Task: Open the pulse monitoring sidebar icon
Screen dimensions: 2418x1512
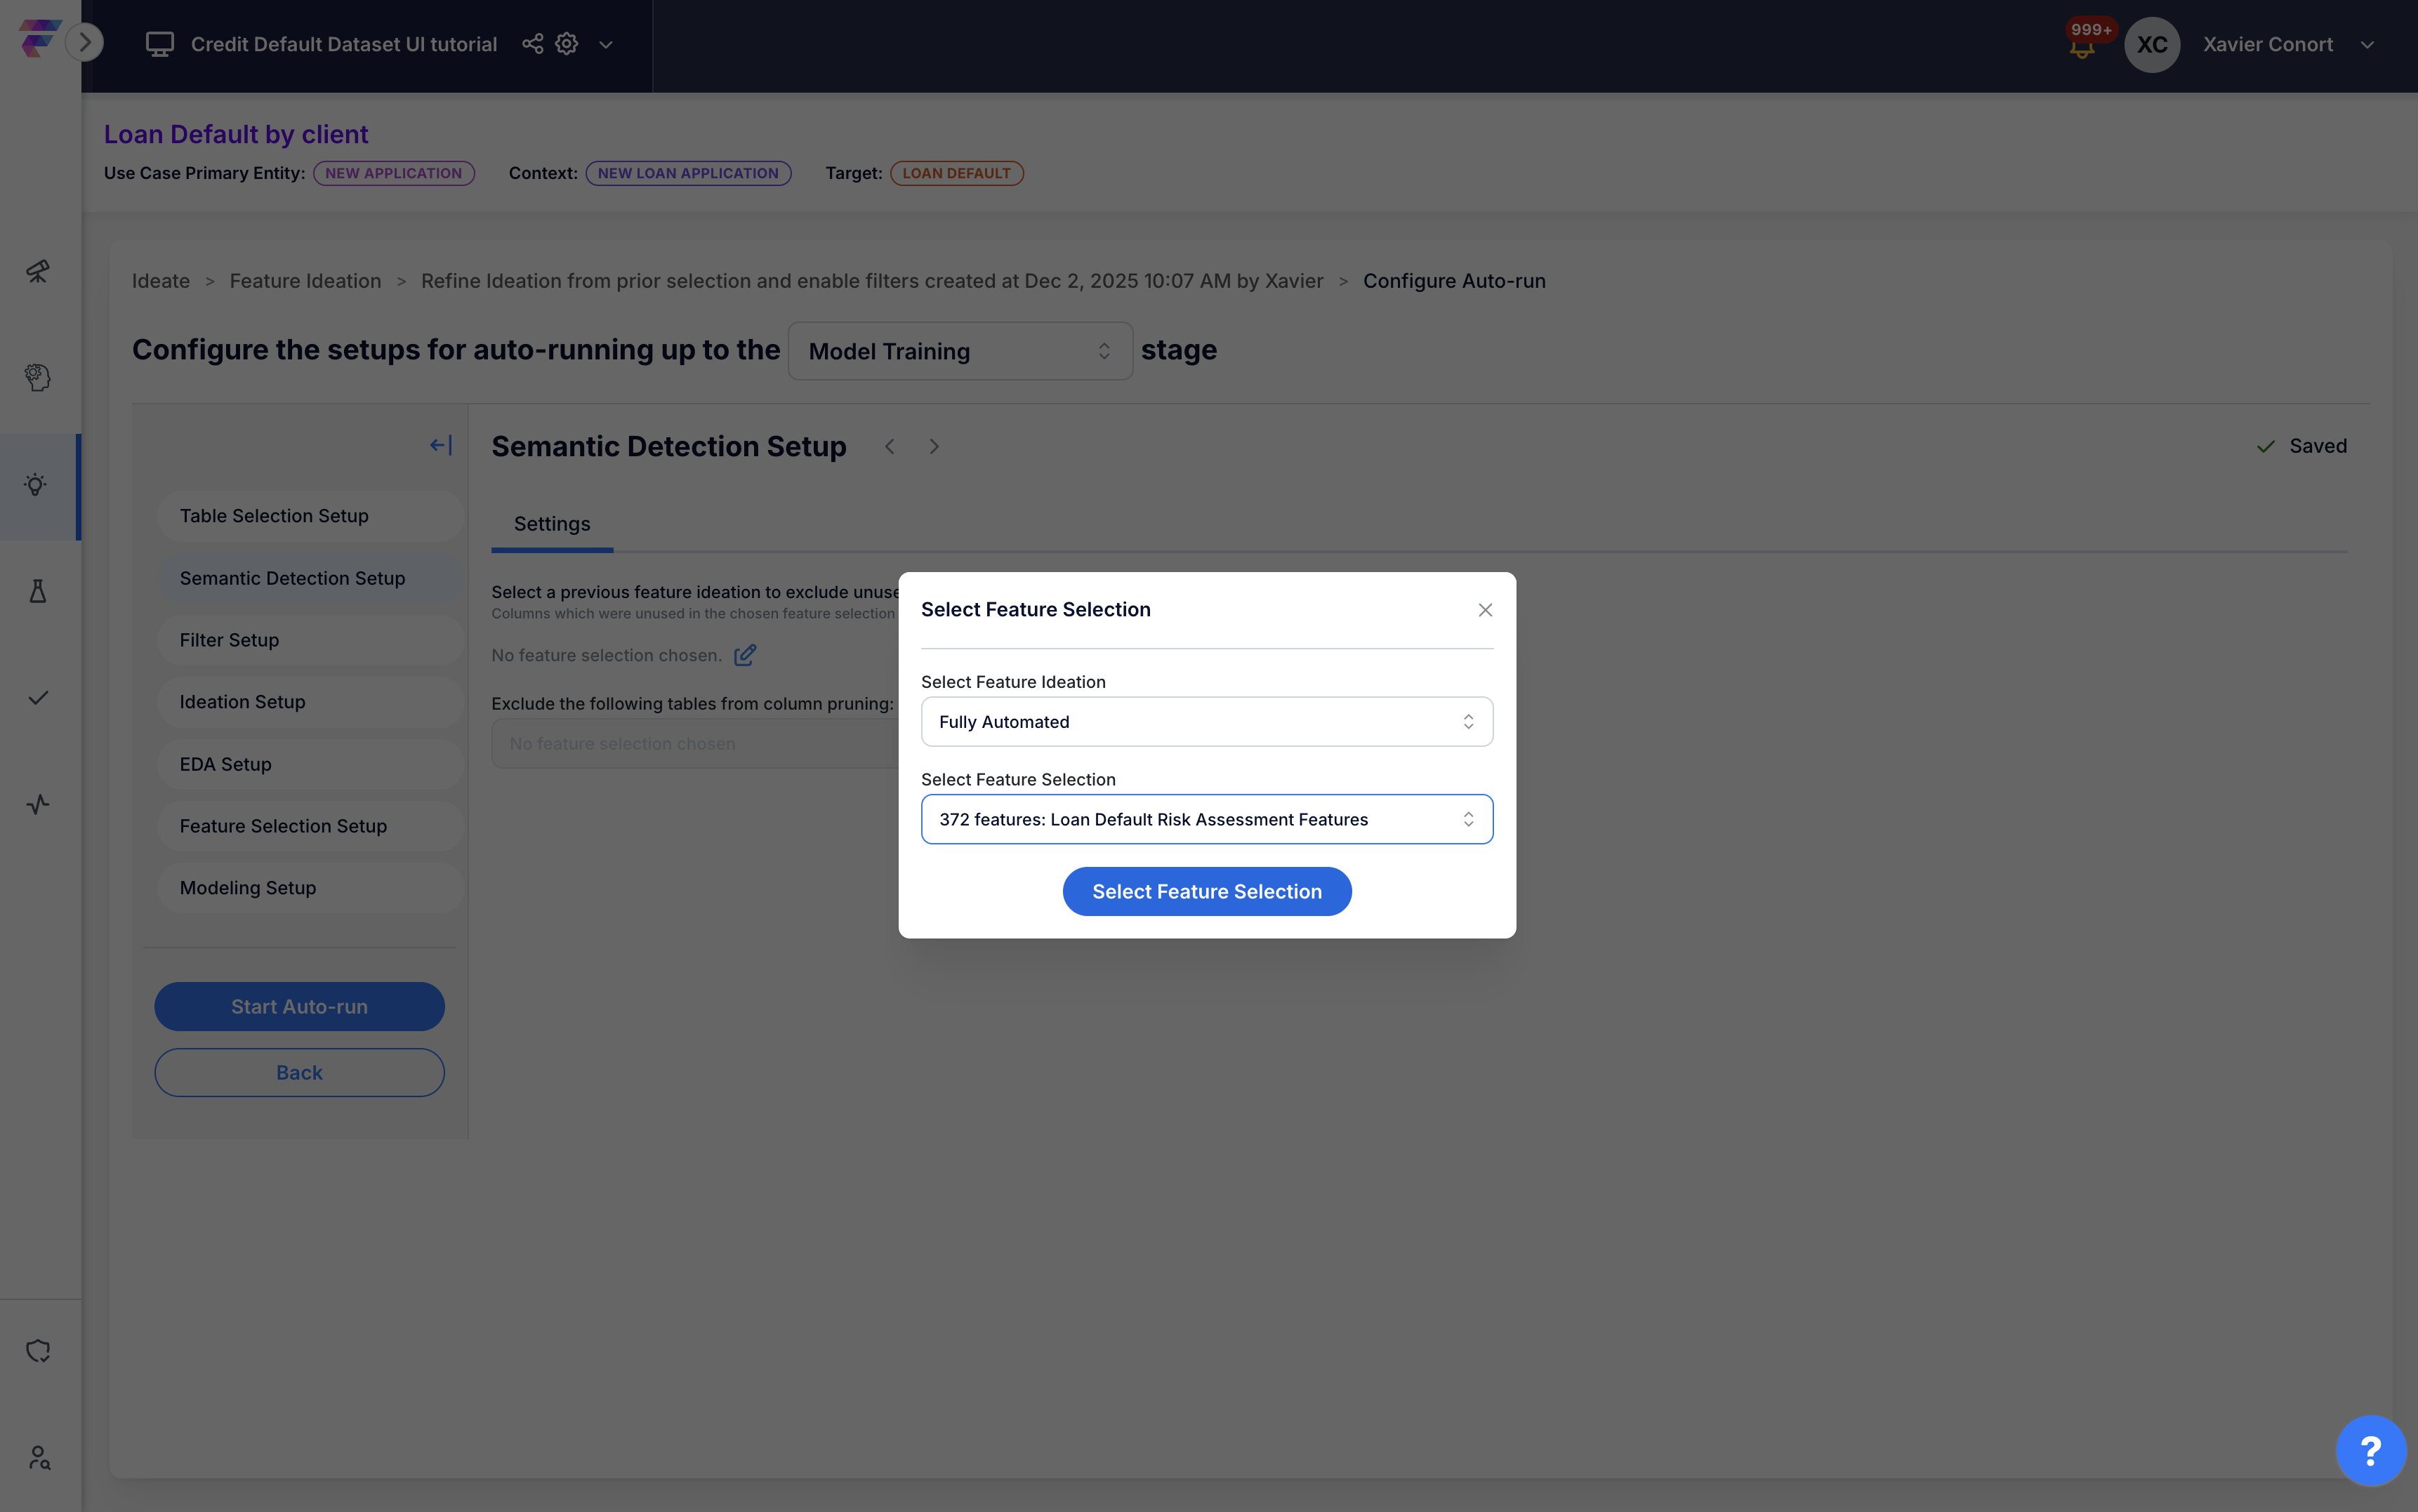Action: pyautogui.click(x=38, y=804)
